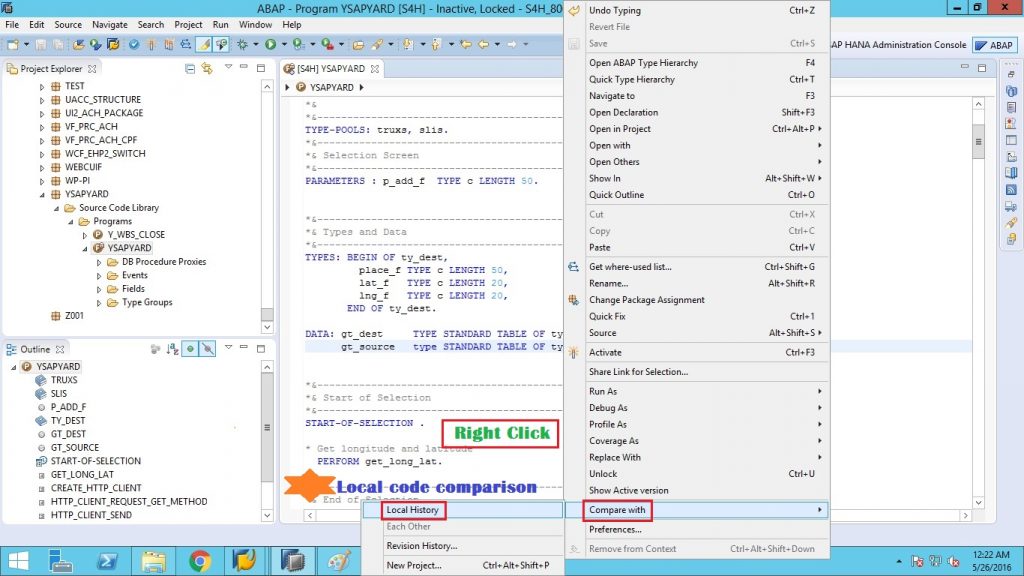The height and width of the screenshot is (576, 1024).
Task: Click the Debug bug toolbar icon
Action: coord(242,44)
